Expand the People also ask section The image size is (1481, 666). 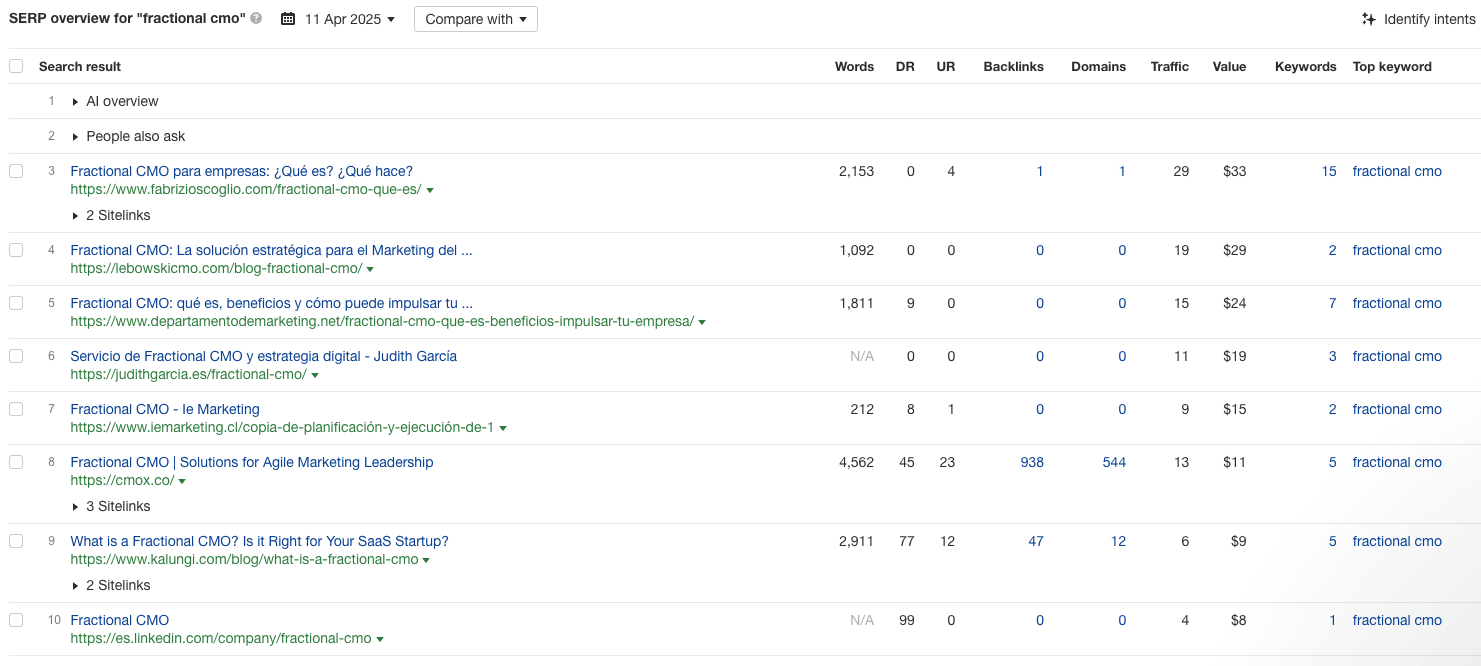click(x=74, y=136)
